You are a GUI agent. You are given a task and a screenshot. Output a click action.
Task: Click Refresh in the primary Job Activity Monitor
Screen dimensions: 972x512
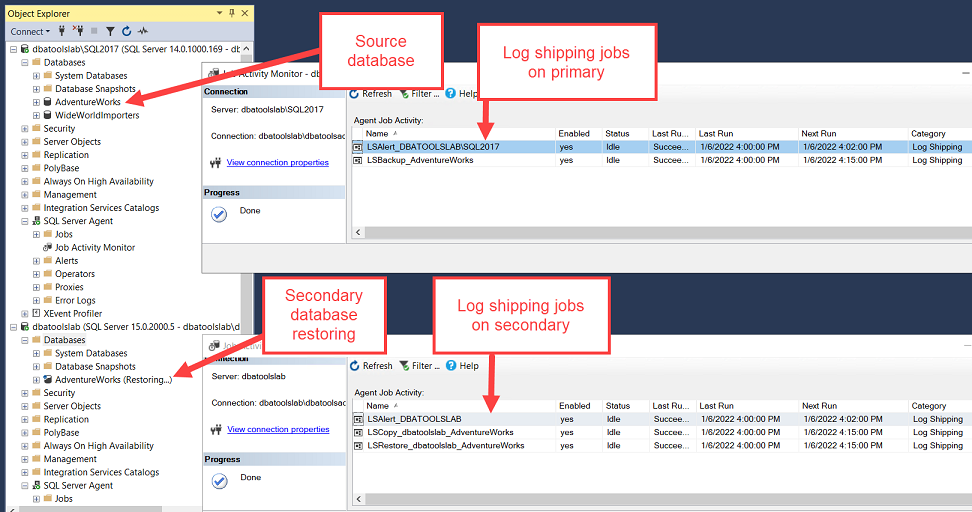point(371,94)
